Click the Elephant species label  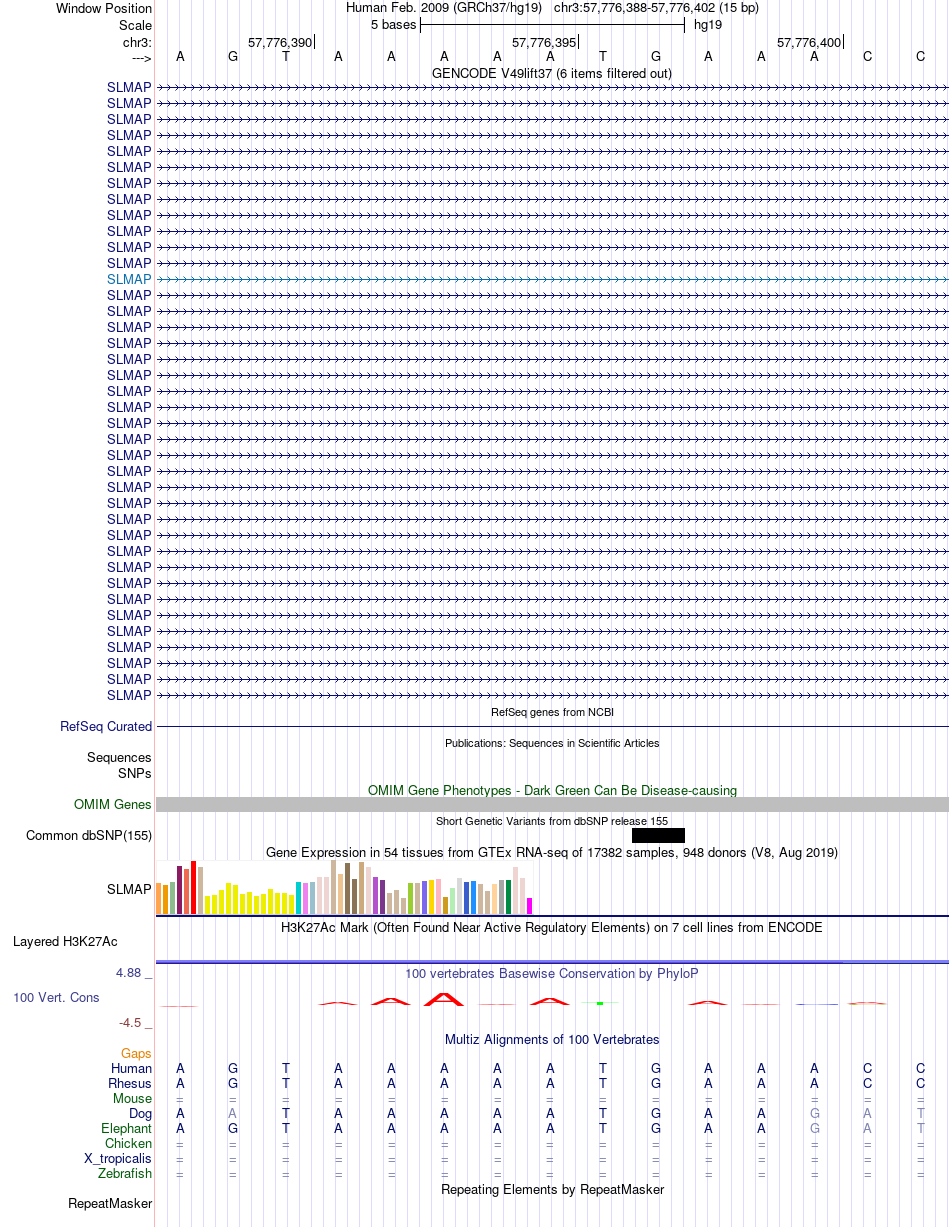(x=126, y=1128)
